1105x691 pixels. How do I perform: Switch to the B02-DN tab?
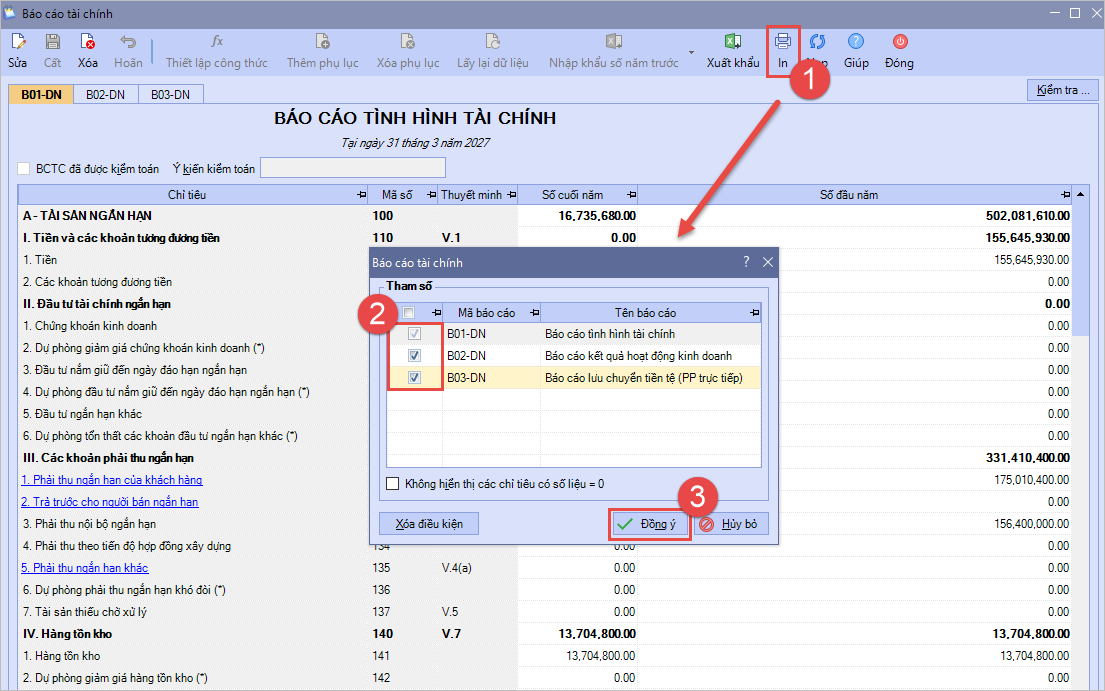[x=105, y=95]
